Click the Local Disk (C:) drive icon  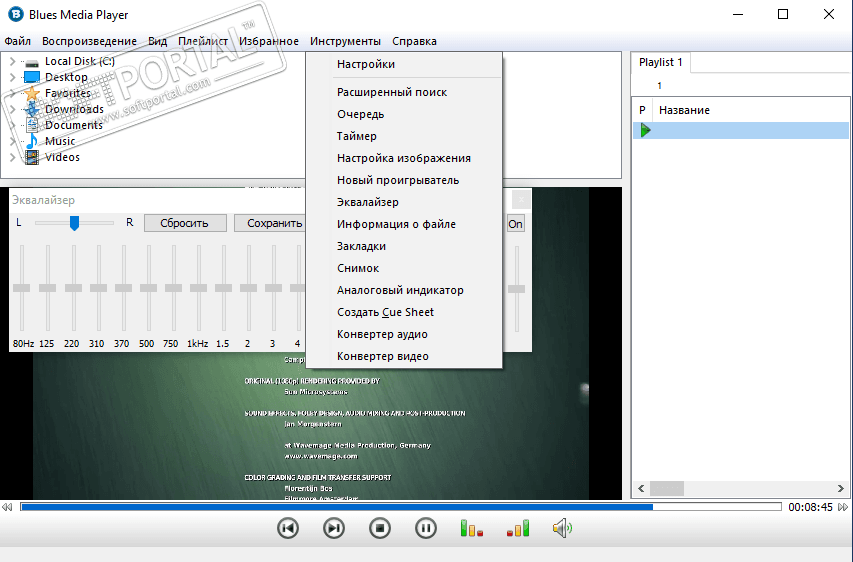(x=32, y=63)
